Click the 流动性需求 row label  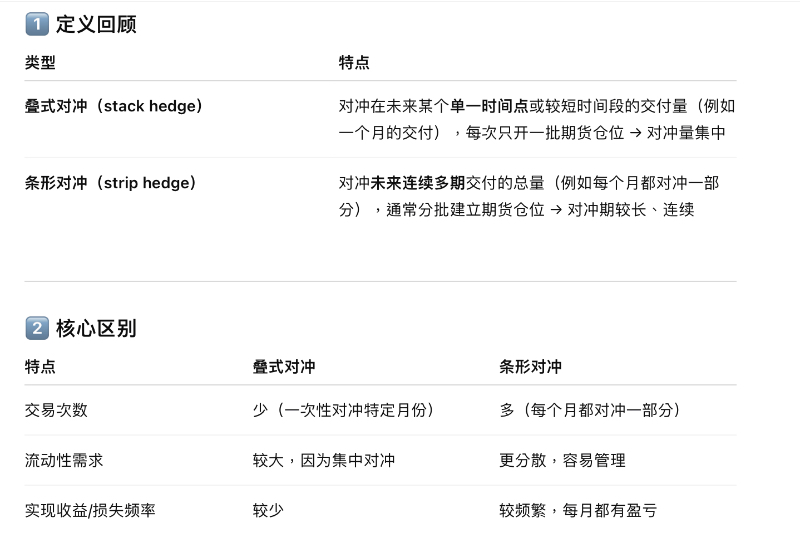64,460
